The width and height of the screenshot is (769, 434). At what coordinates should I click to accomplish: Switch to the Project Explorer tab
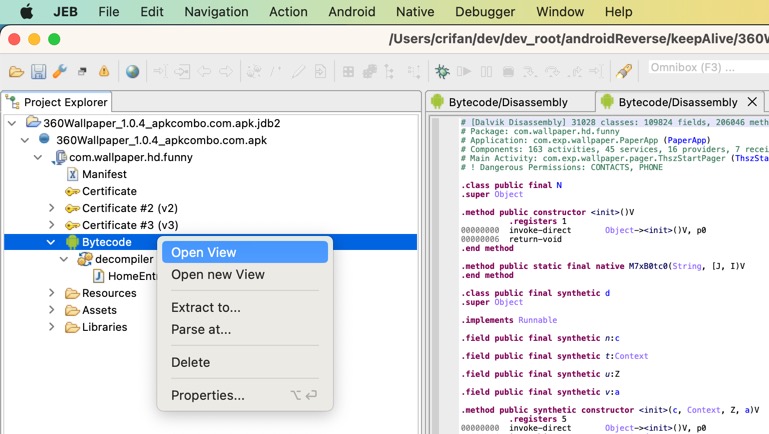[x=57, y=102]
